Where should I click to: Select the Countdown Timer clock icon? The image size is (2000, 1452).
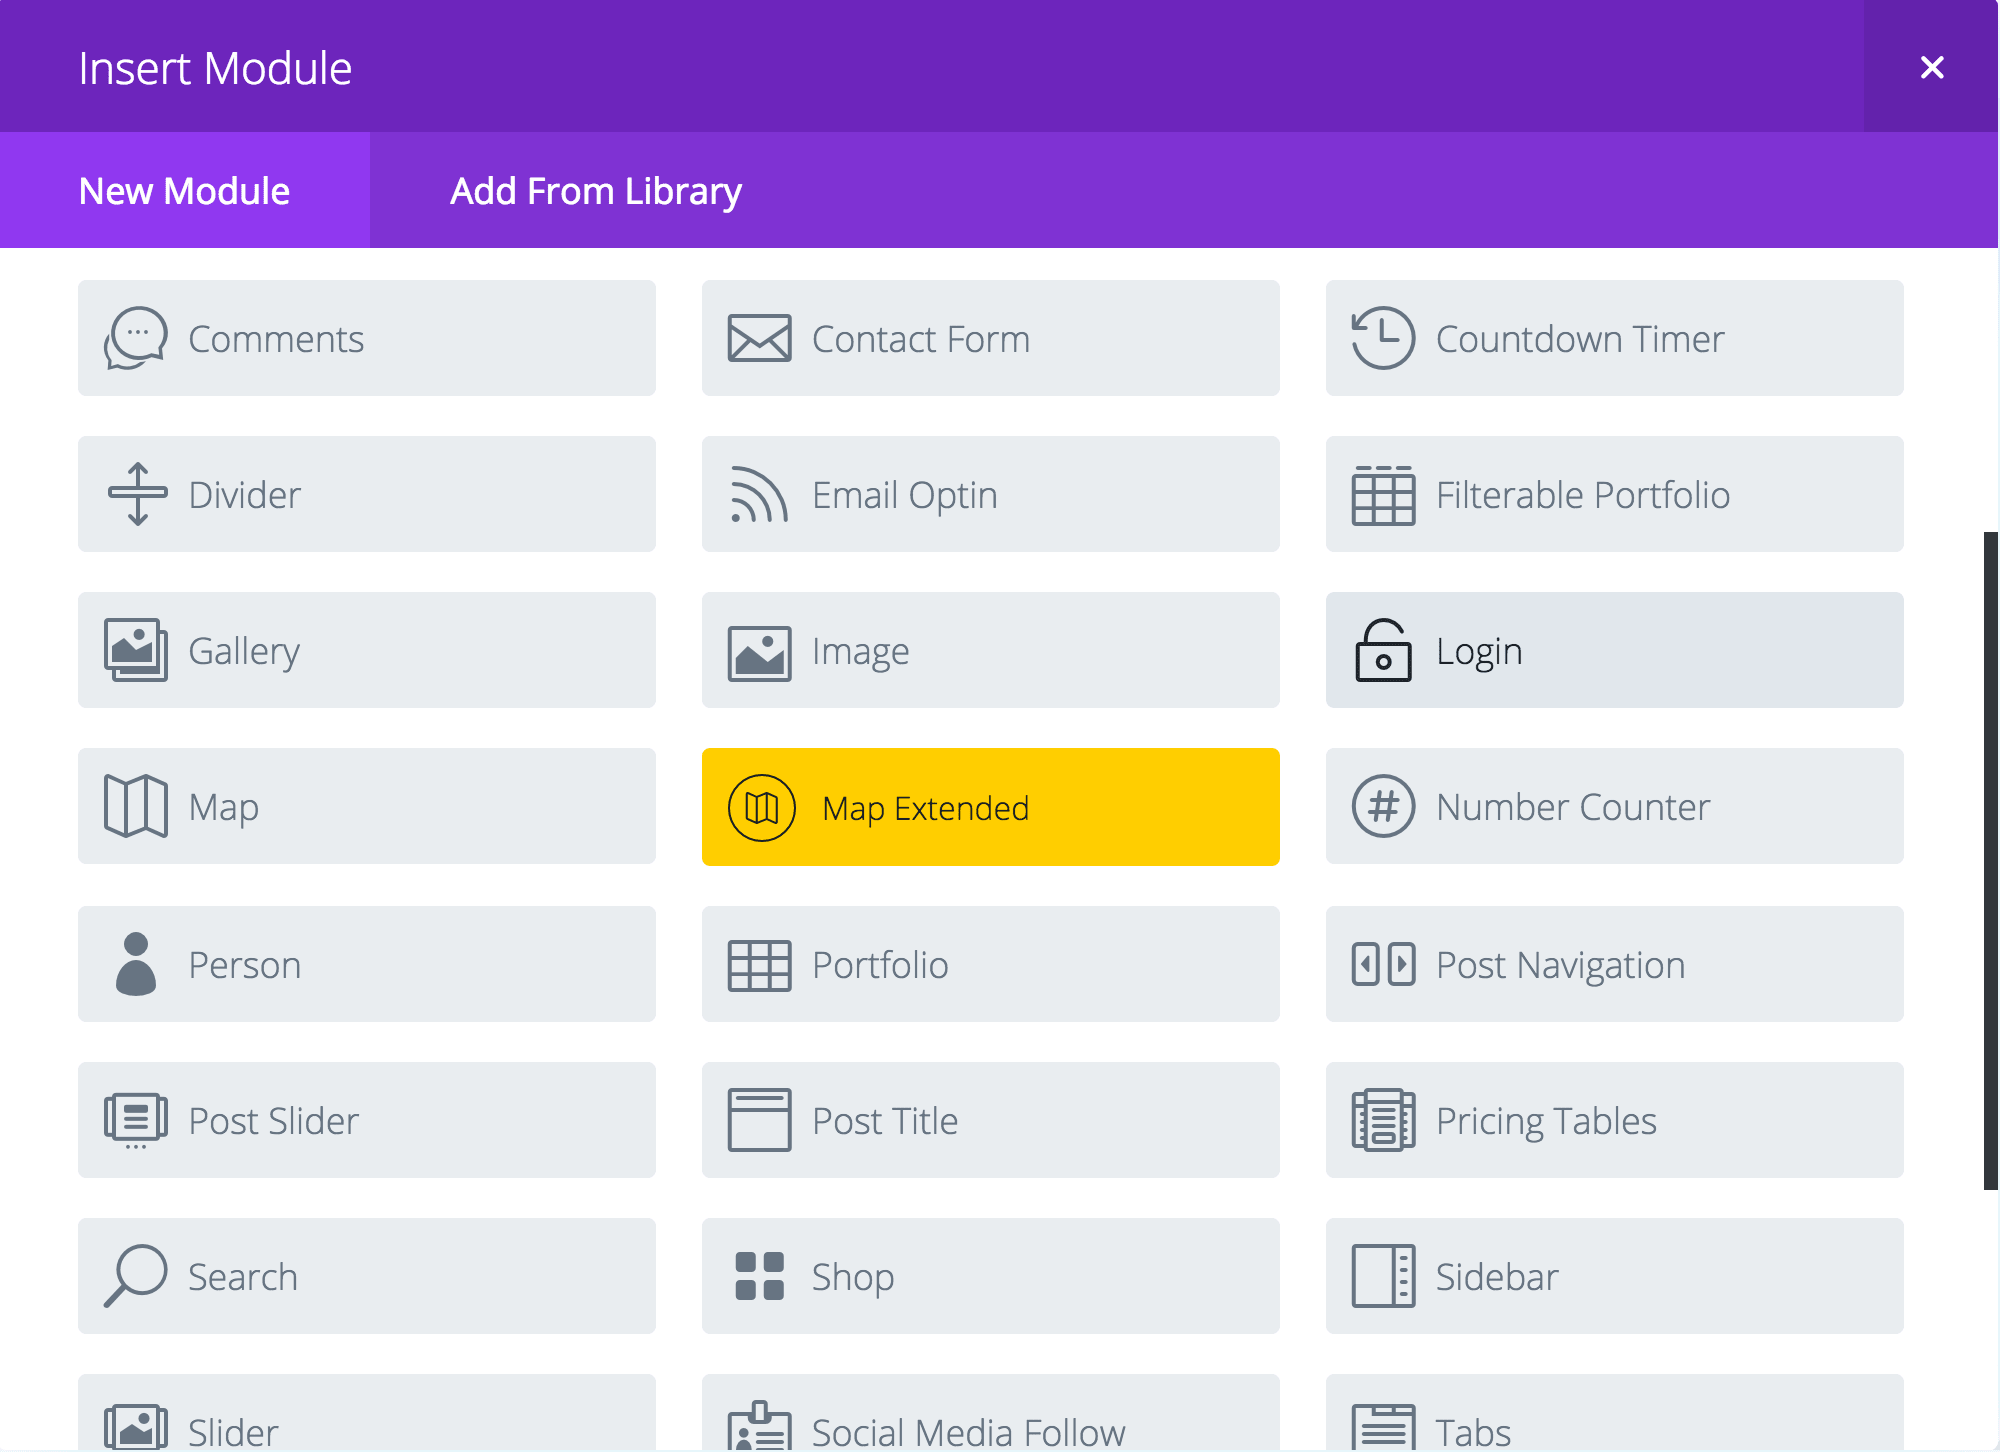pos(1383,338)
